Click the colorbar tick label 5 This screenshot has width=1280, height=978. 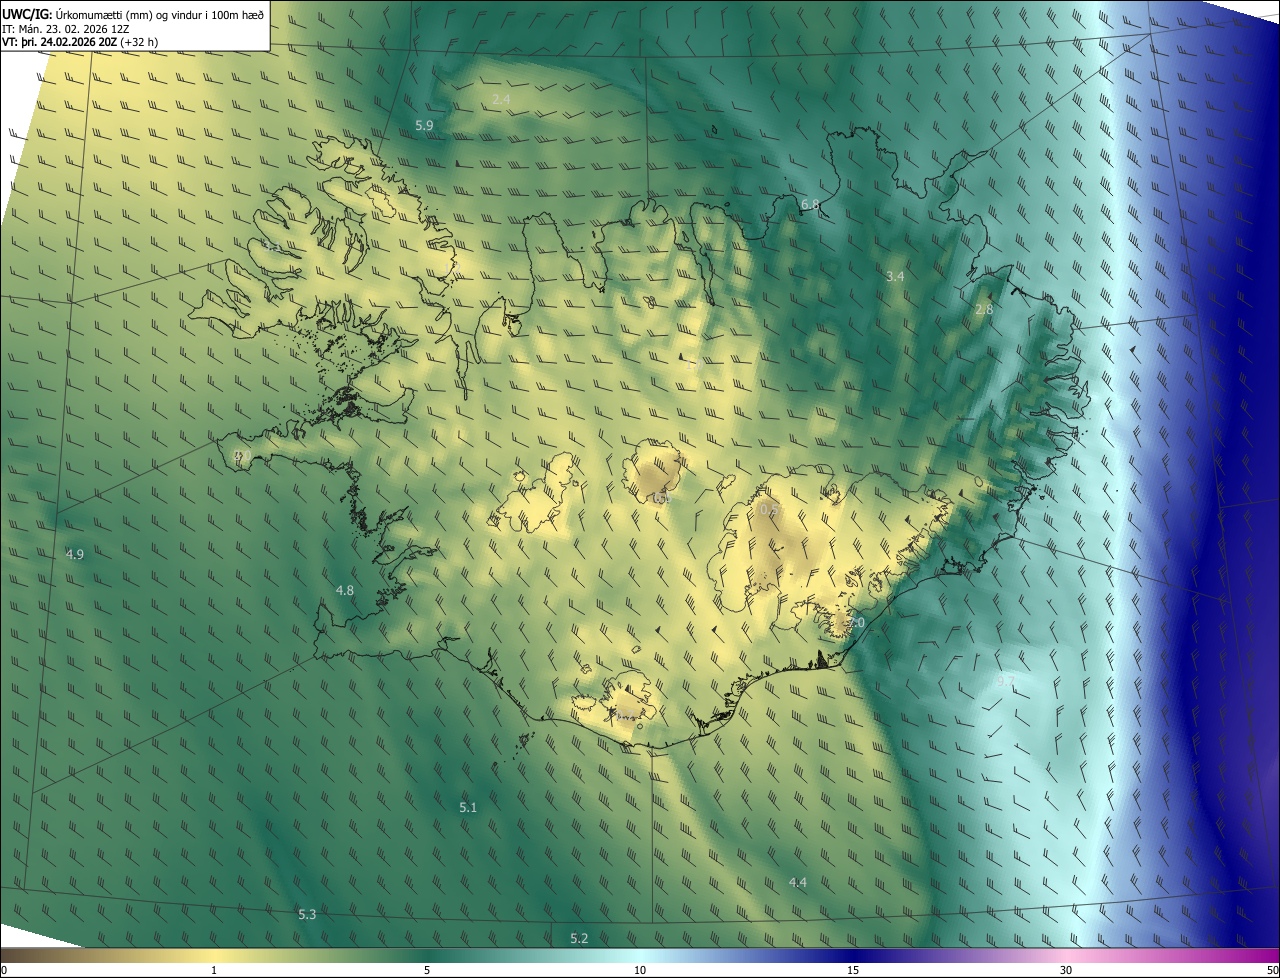427,970
